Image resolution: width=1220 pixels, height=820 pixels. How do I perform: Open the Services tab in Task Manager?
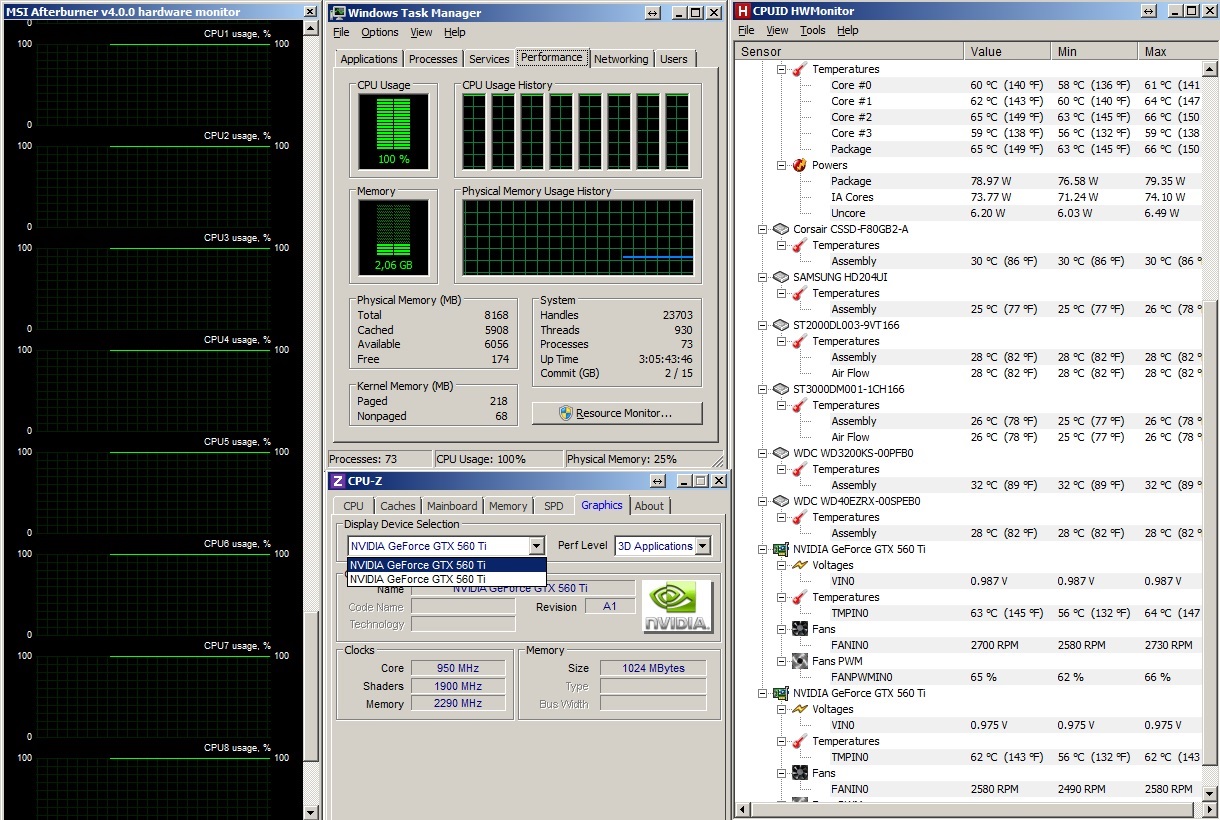pos(489,59)
